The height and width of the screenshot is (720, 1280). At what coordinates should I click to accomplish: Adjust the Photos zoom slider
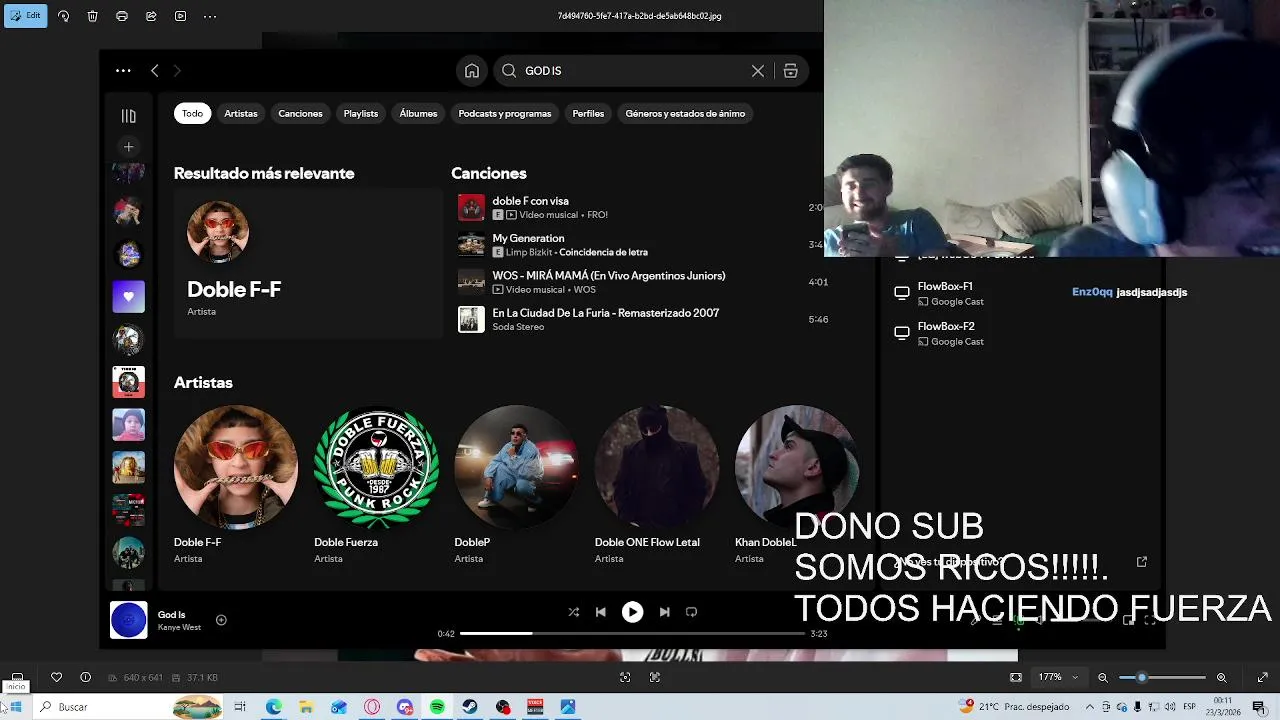point(1162,677)
